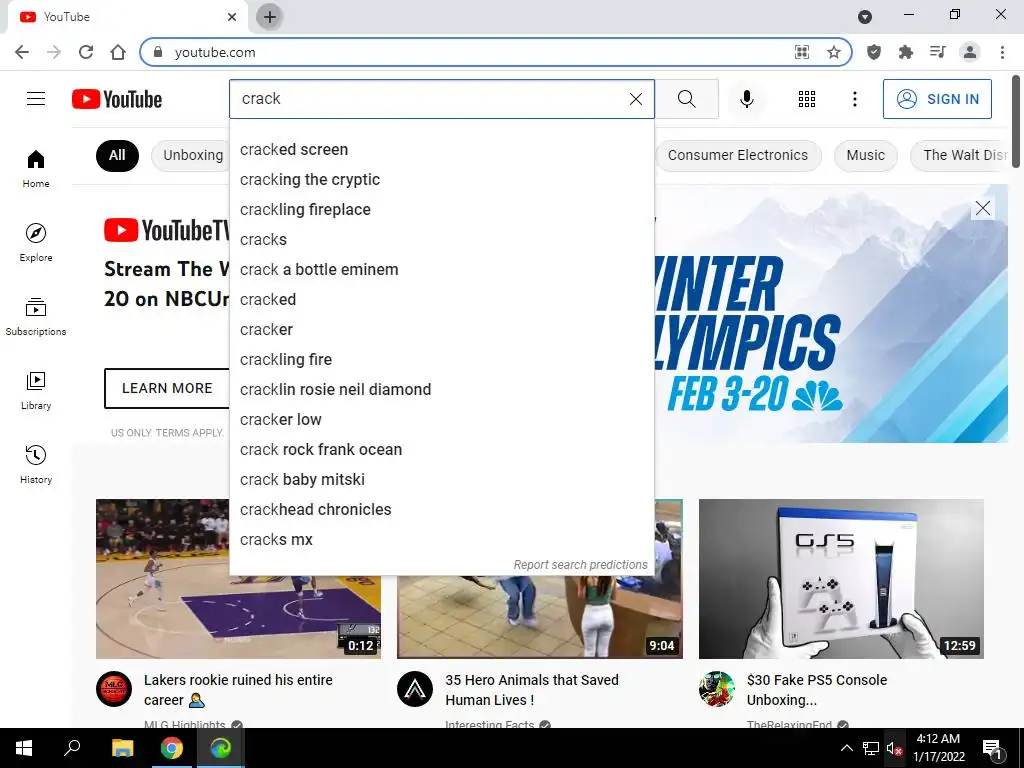Click the MLG Highlights channel avatar
This screenshot has height=768, width=1024.
(114, 689)
